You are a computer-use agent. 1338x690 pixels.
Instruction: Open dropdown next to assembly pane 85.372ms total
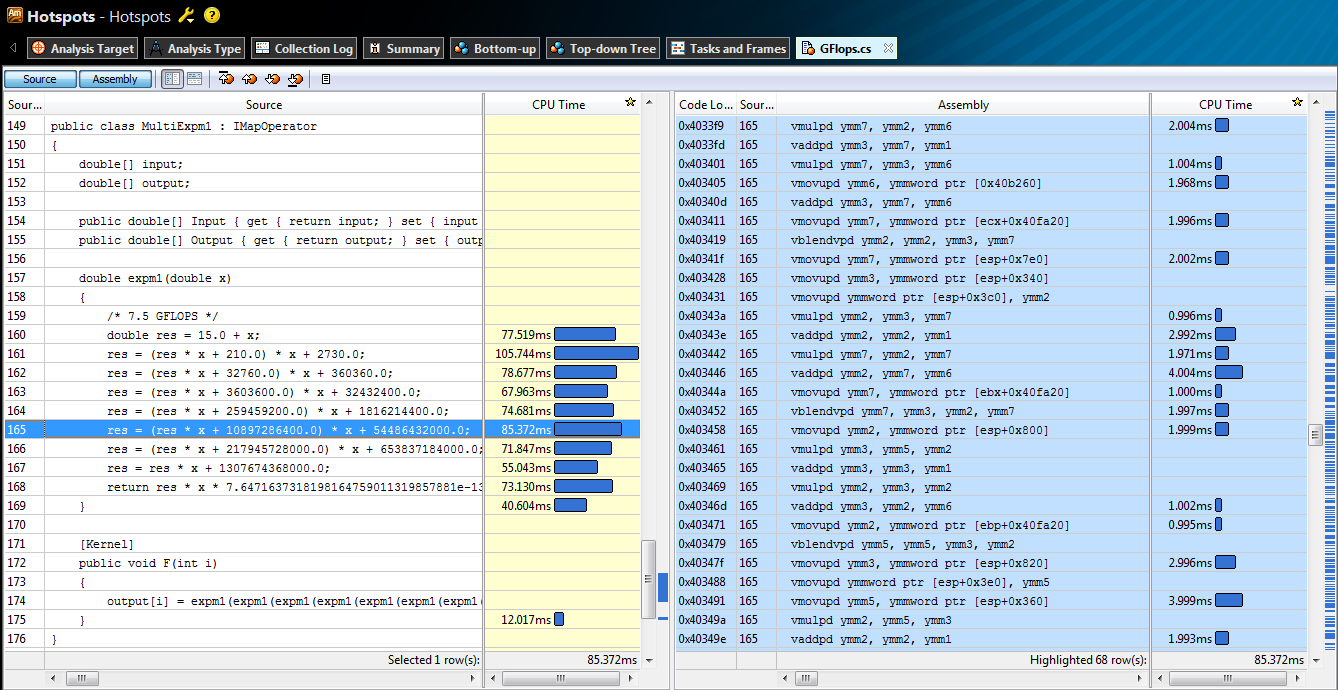pyautogui.click(x=1316, y=660)
